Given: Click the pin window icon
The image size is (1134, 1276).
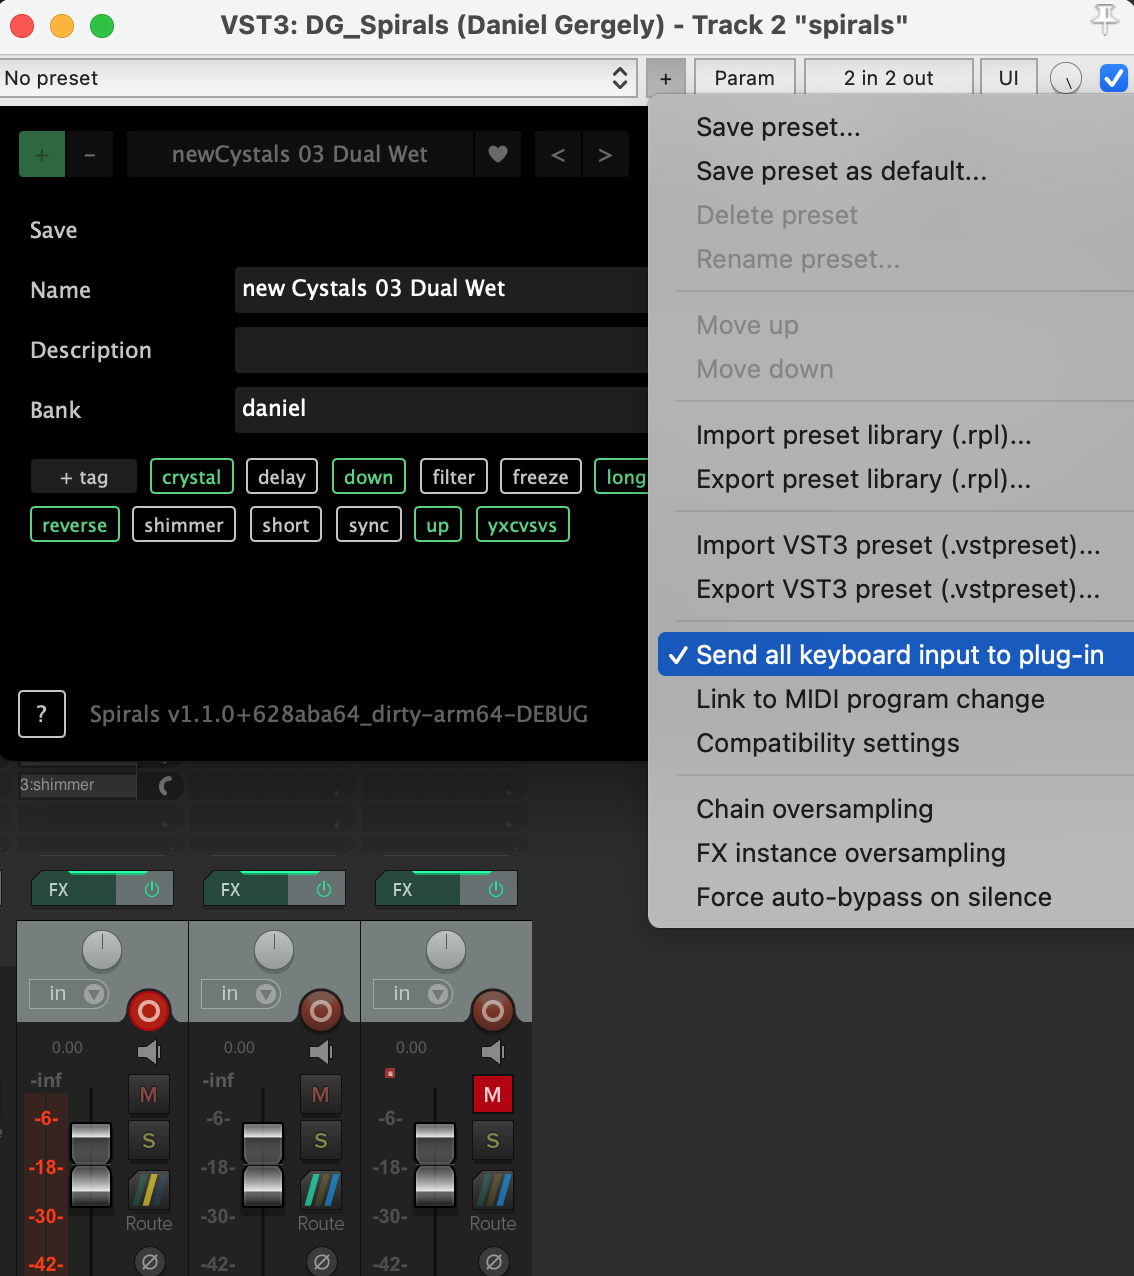Looking at the screenshot, I should [x=1104, y=20].
